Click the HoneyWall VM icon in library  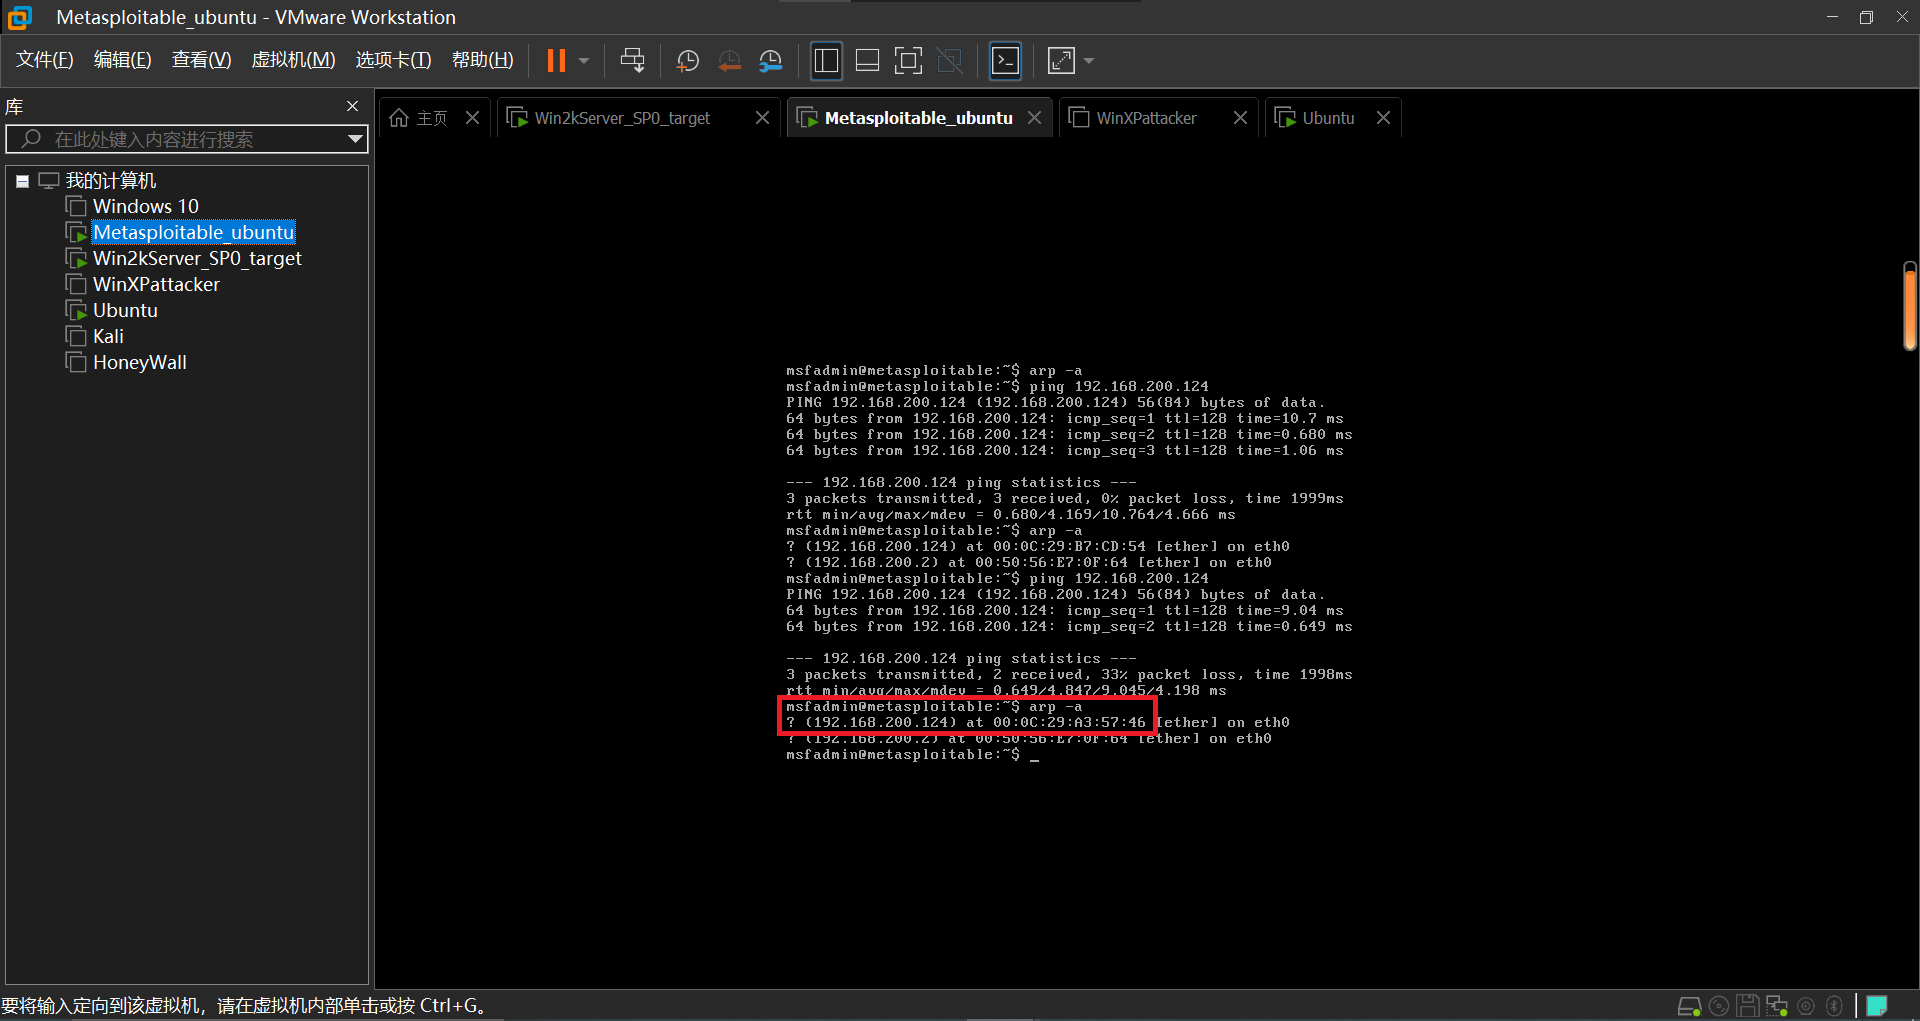click(76, 362)
